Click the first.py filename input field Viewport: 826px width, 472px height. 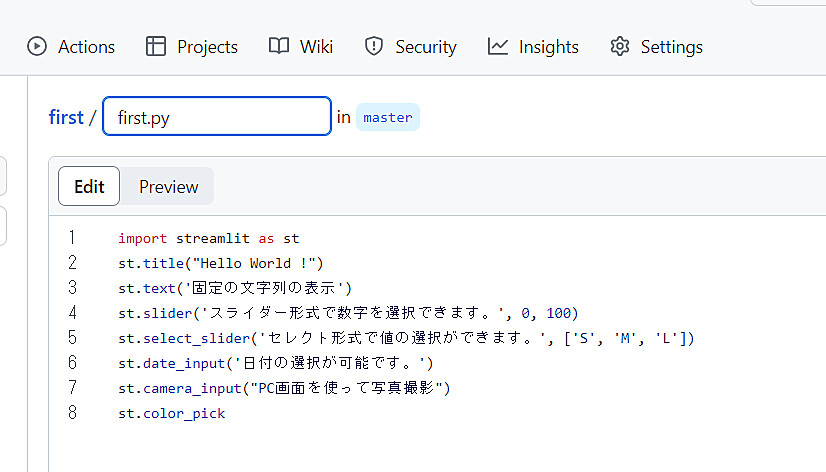pyautogui.click(x=217, y=116)
